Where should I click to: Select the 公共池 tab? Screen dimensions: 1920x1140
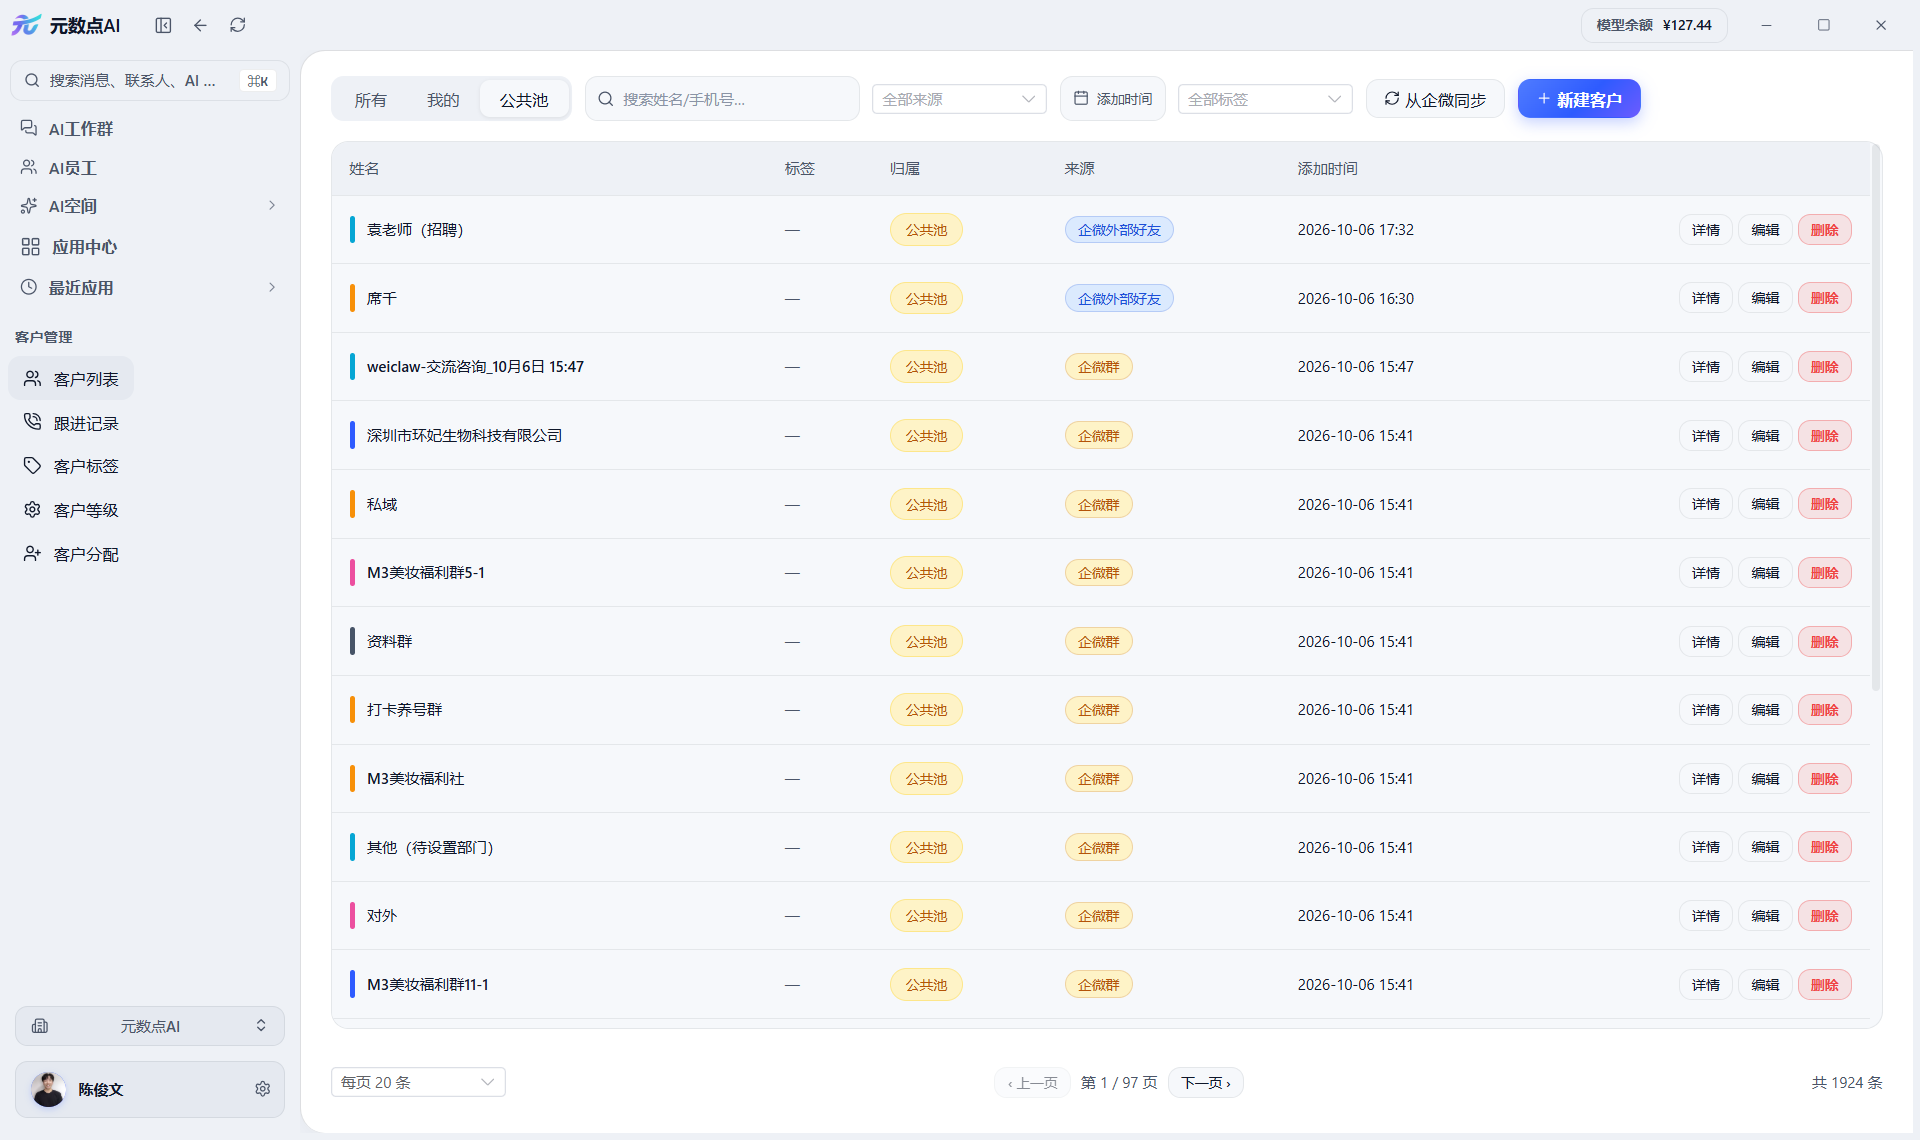(524, 100)
